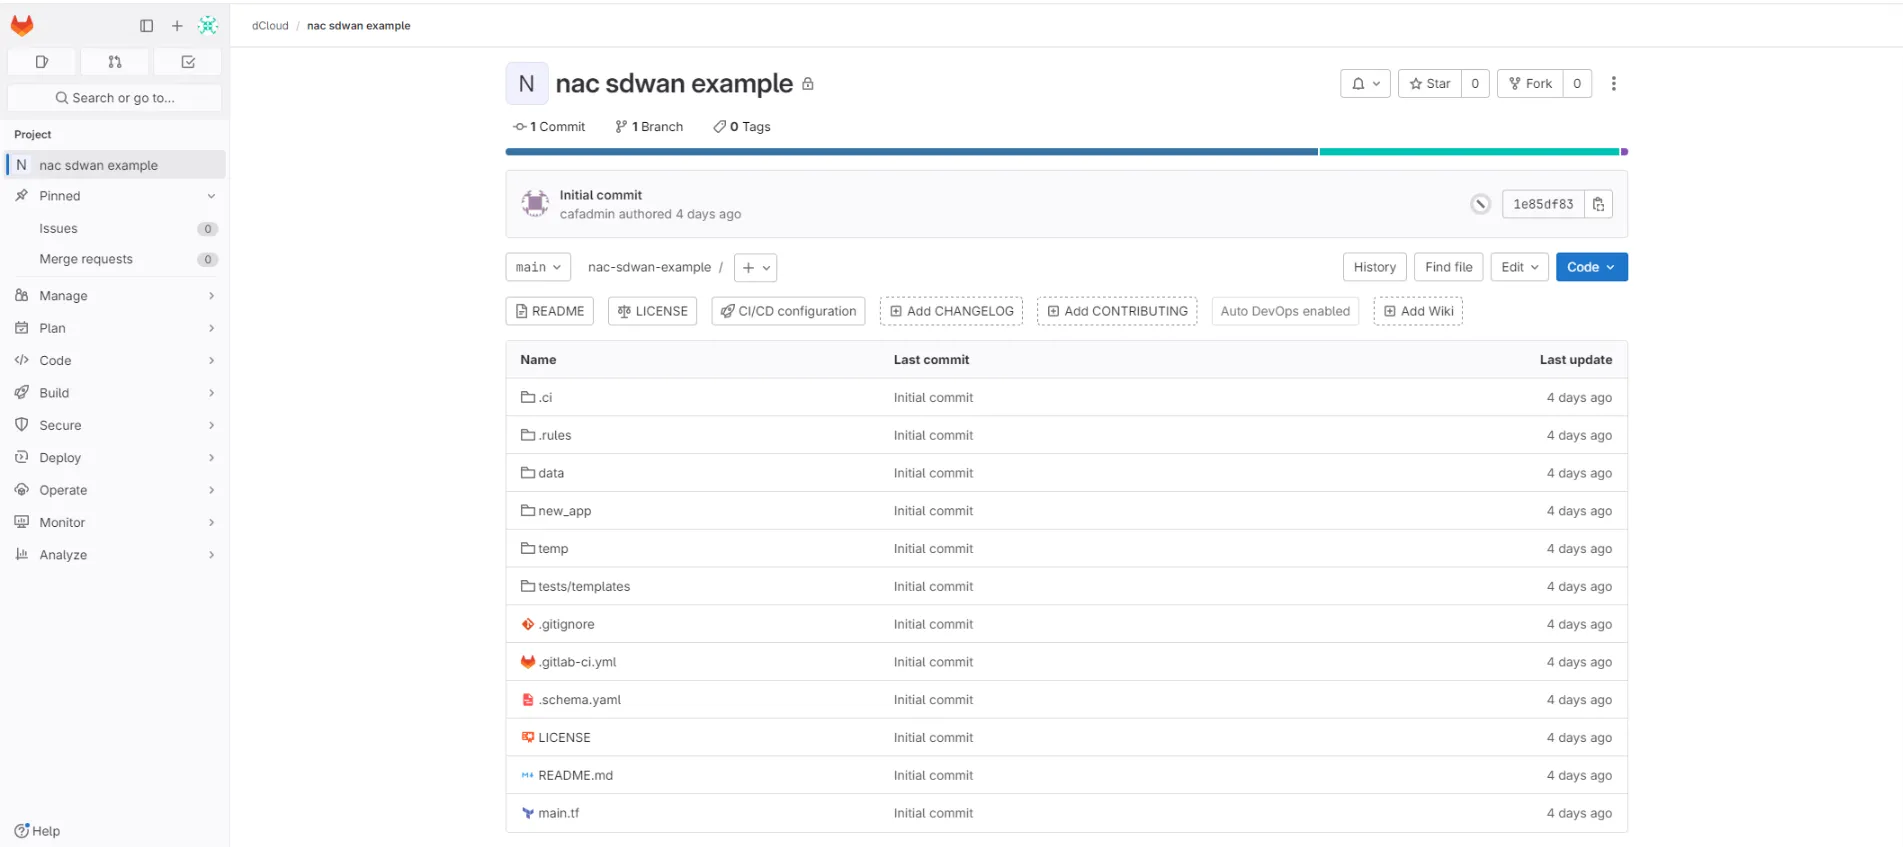This screenshot has width=1903, height=847.
Task: Open merge requests icon in top sidebar
Action: pyautogui.click(x=115, y=62)
